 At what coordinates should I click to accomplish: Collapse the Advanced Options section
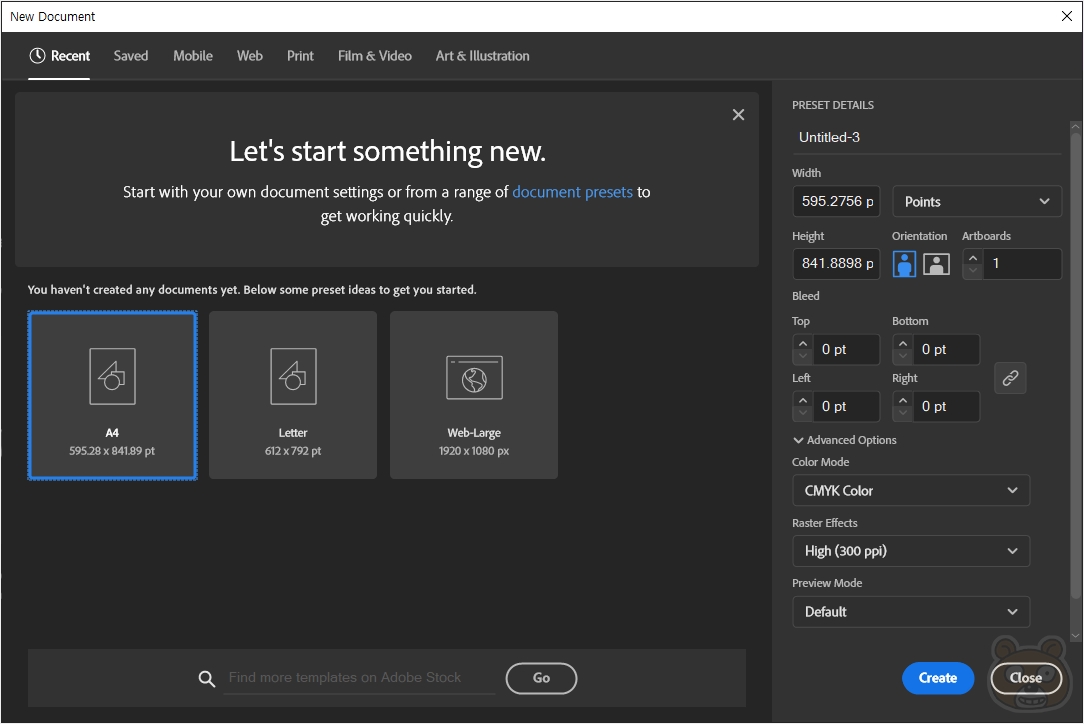click(844, 440)
